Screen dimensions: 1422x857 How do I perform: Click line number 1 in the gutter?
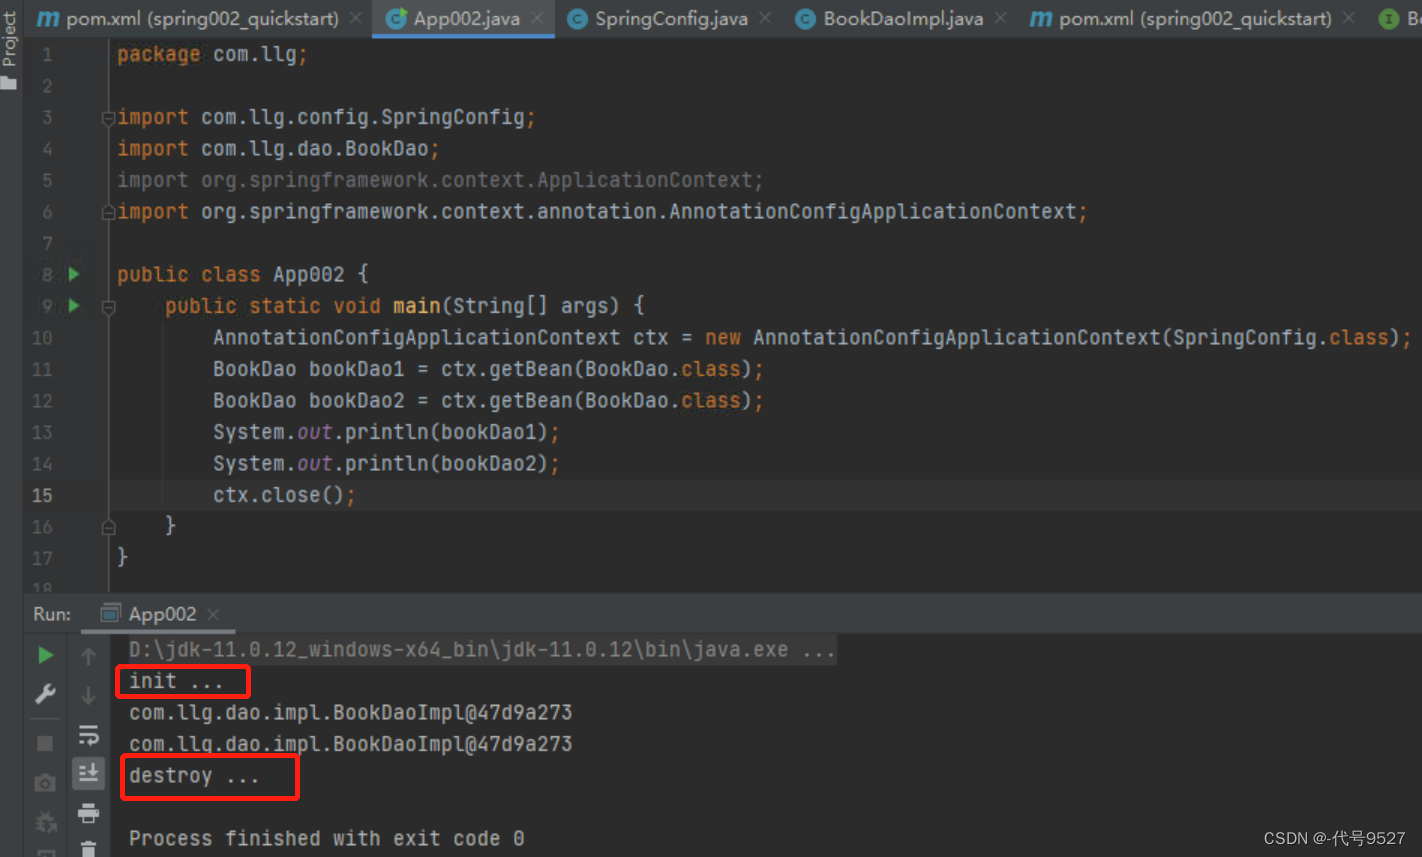[47, 55]
